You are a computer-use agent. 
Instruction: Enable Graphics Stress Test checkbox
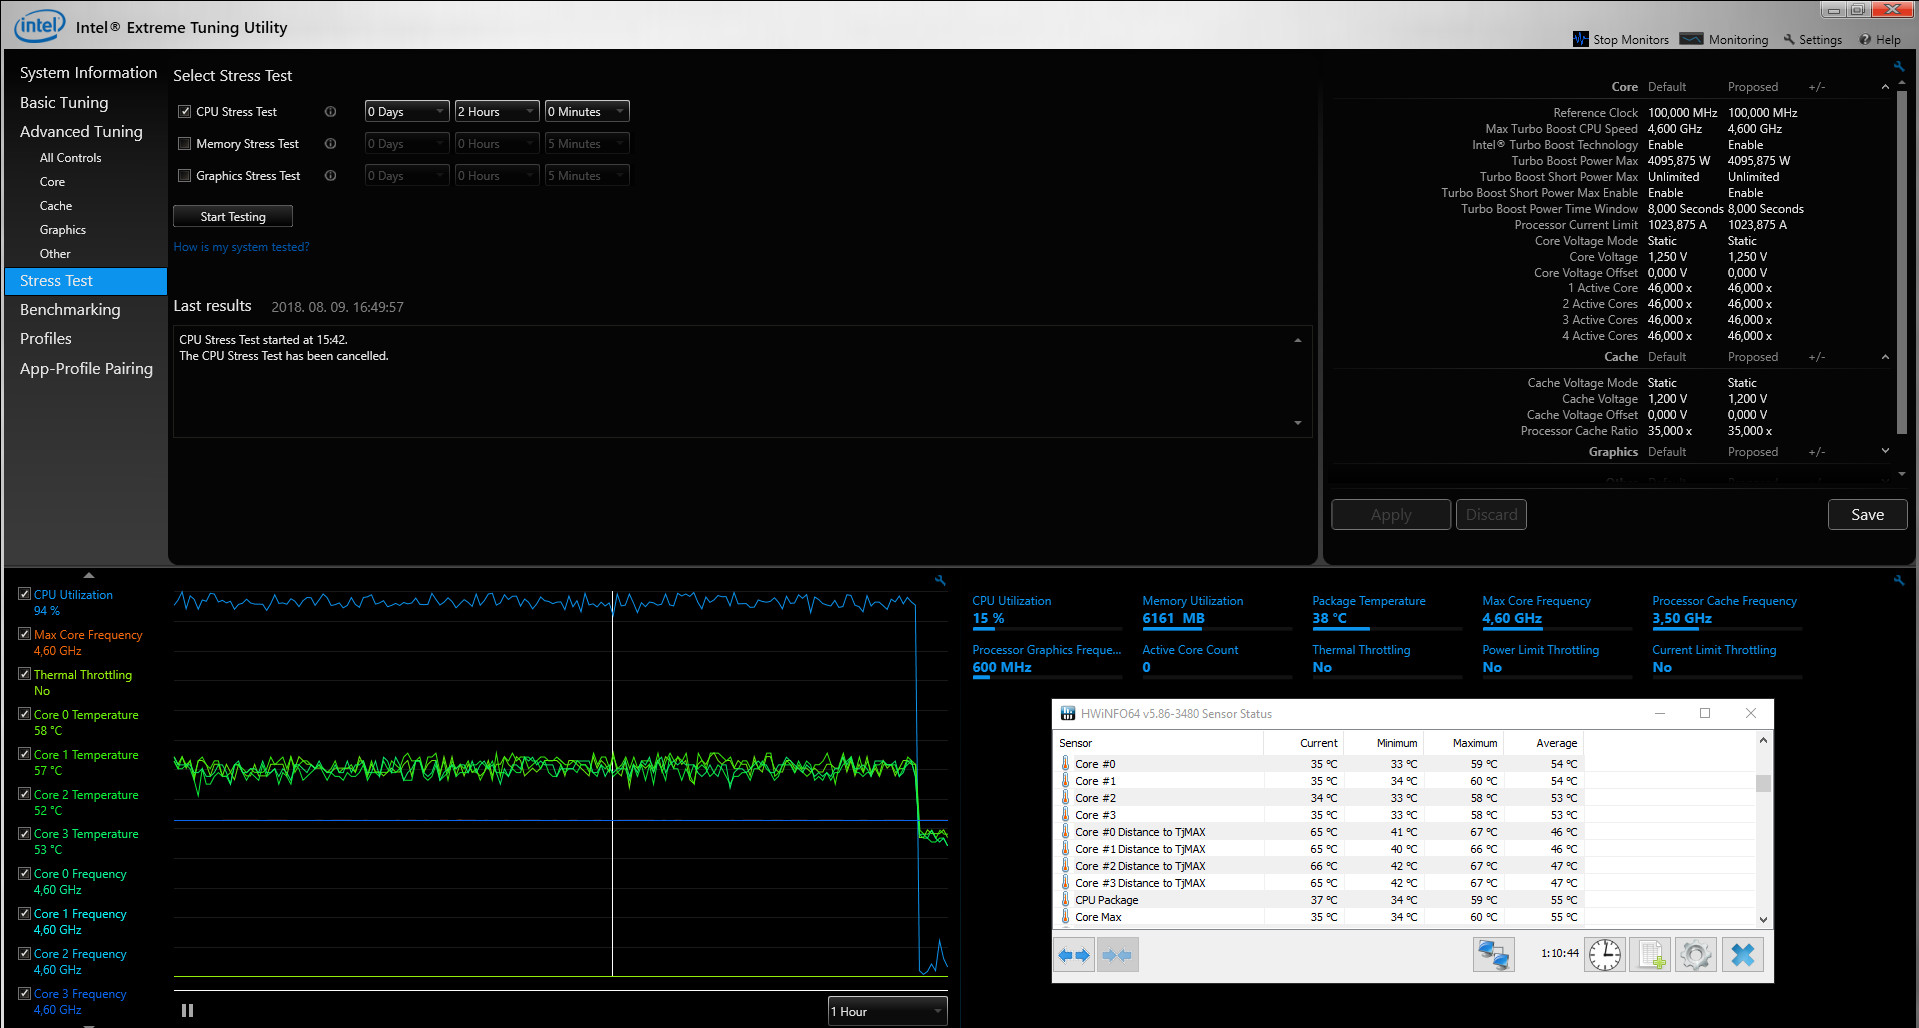pyautogui.click(x=184, y=176)
